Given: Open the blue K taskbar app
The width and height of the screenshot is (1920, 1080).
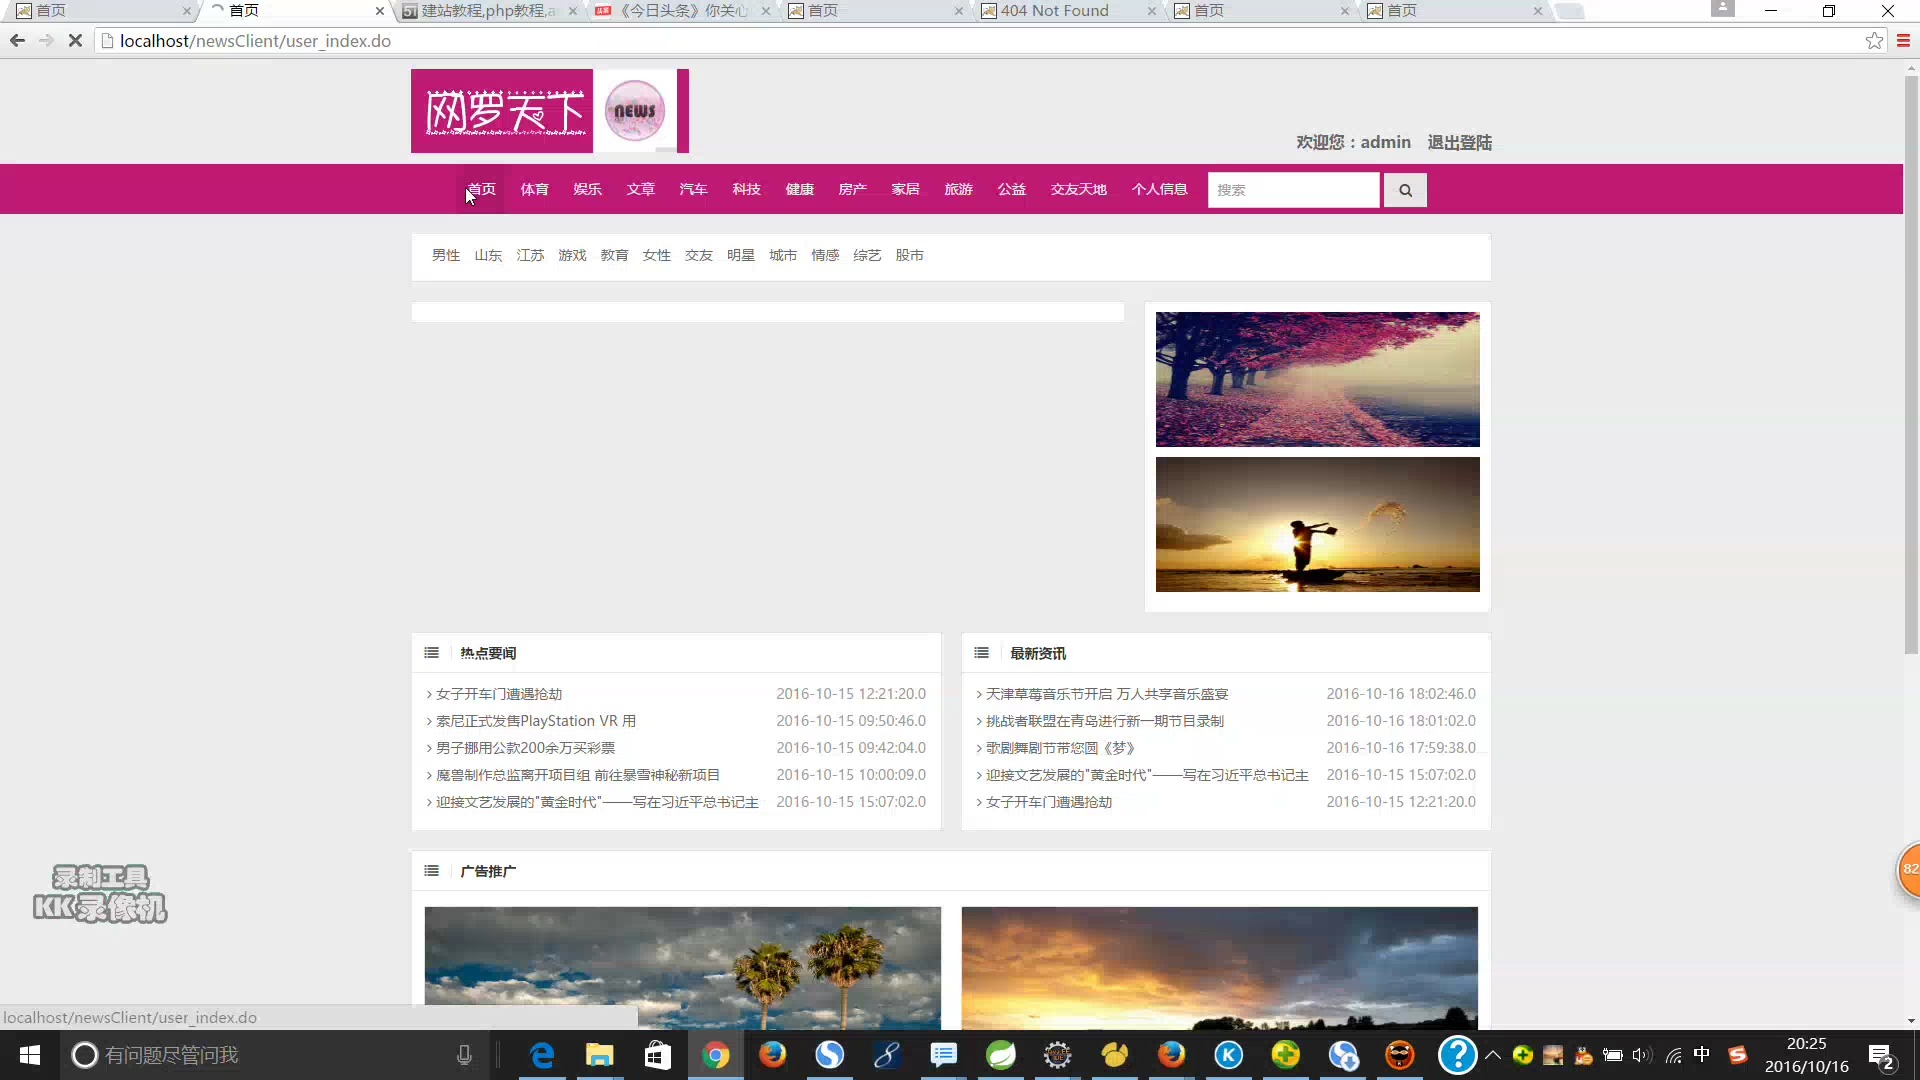Looking at the screenshot, I should click(1228, 1055).
